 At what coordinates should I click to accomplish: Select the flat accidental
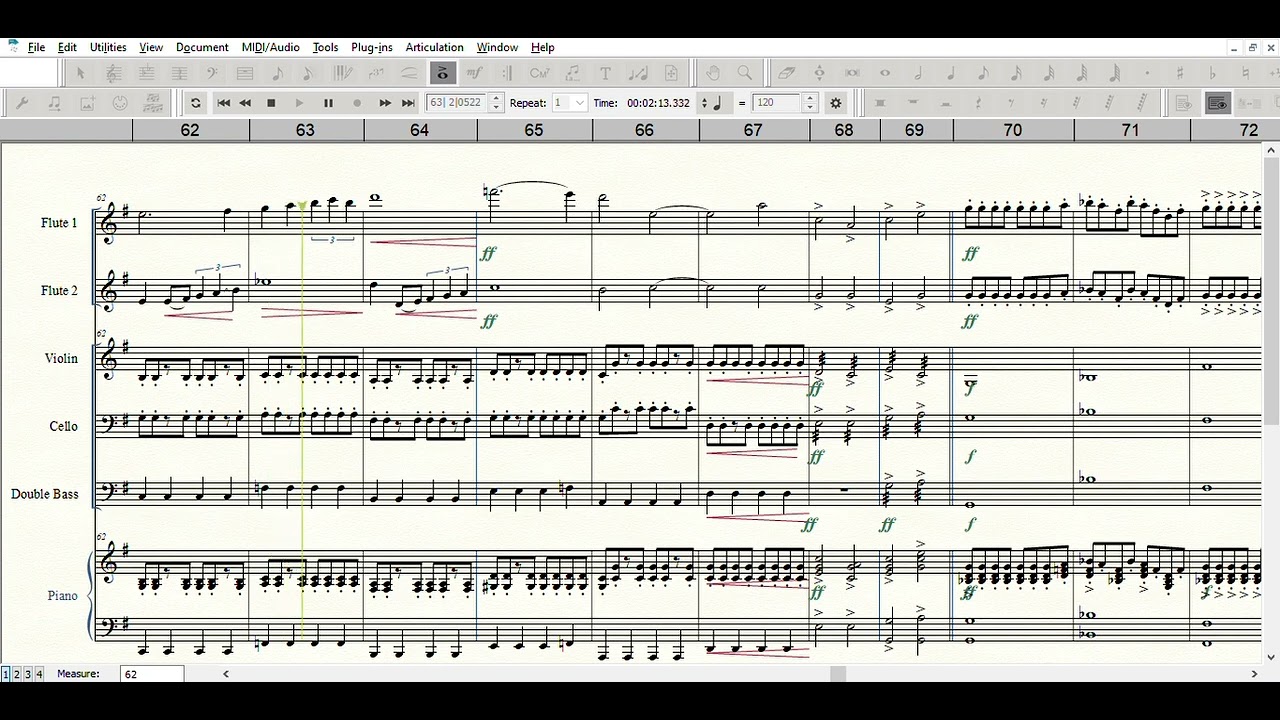coord(1213,73)
